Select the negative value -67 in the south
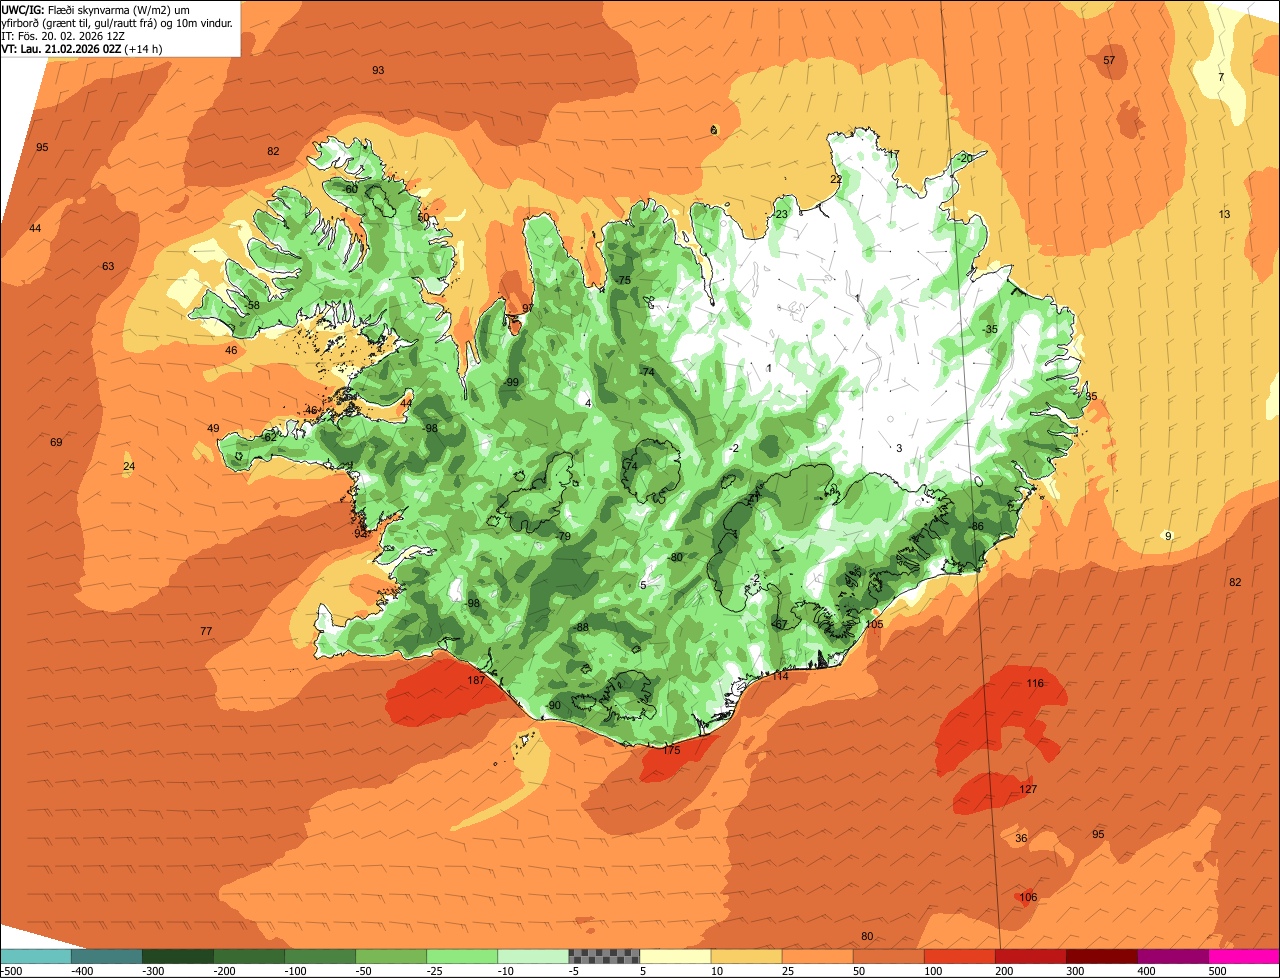Screen dimensions: 1280x978 [x=780, y=625]
